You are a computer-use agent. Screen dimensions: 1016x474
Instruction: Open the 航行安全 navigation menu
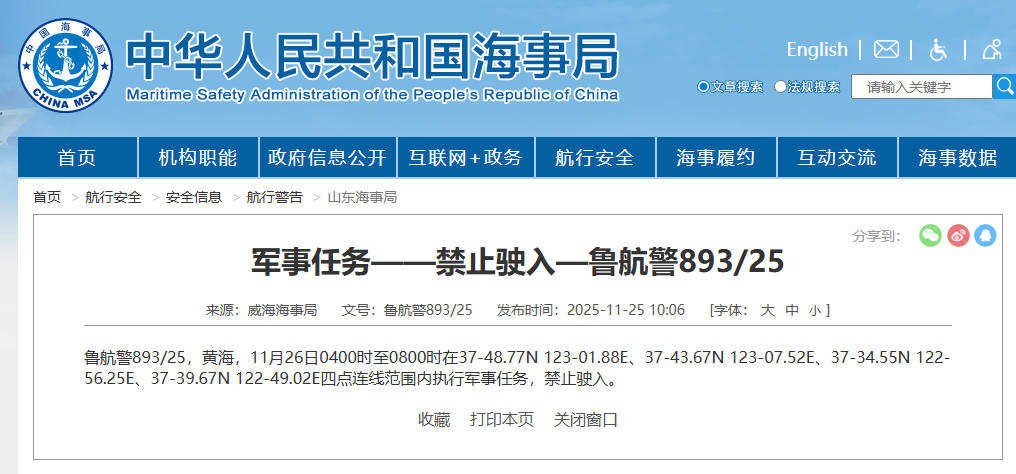coord(595,158)
